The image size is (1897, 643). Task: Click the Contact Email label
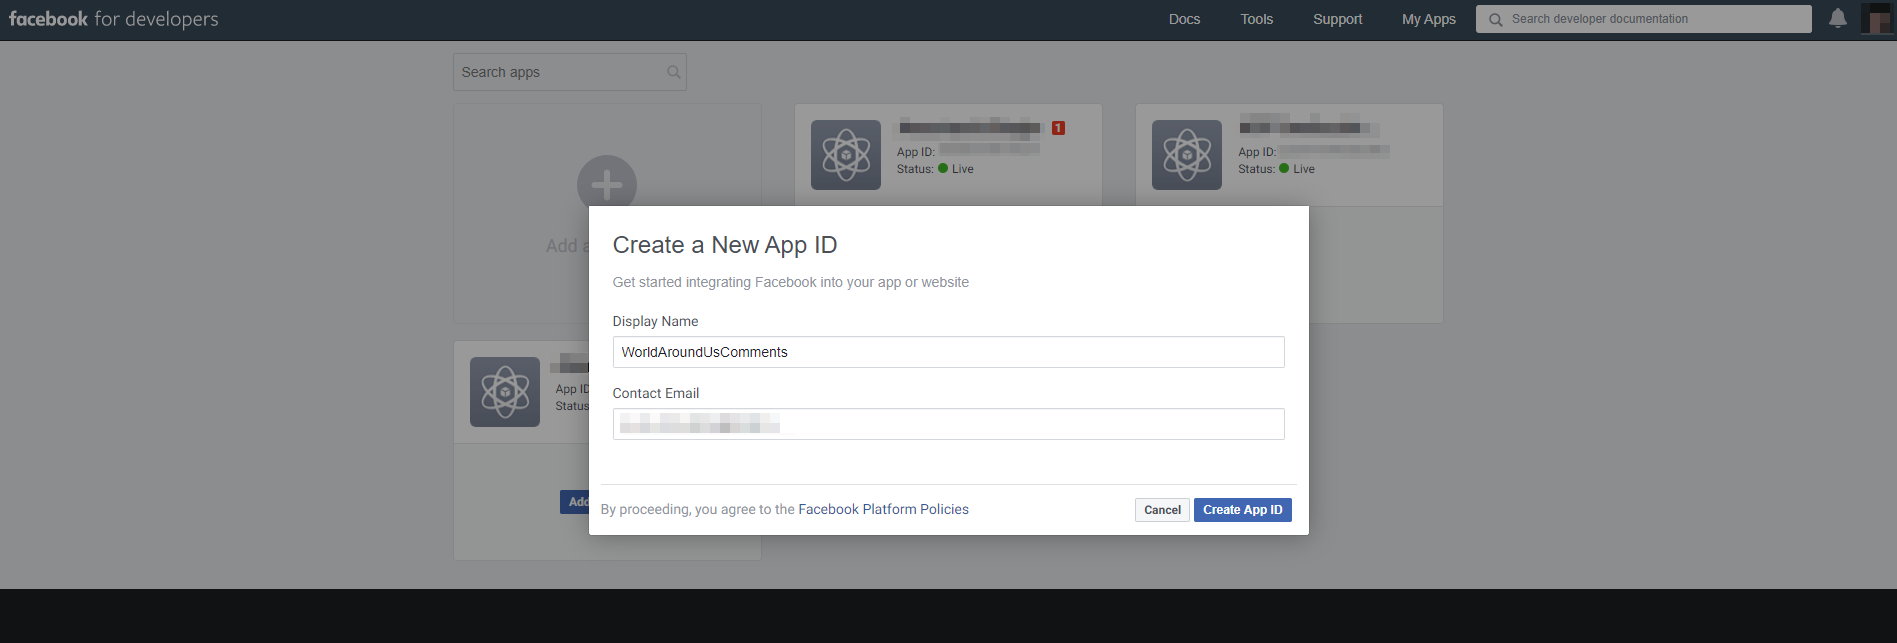click(x=656, y=393)
